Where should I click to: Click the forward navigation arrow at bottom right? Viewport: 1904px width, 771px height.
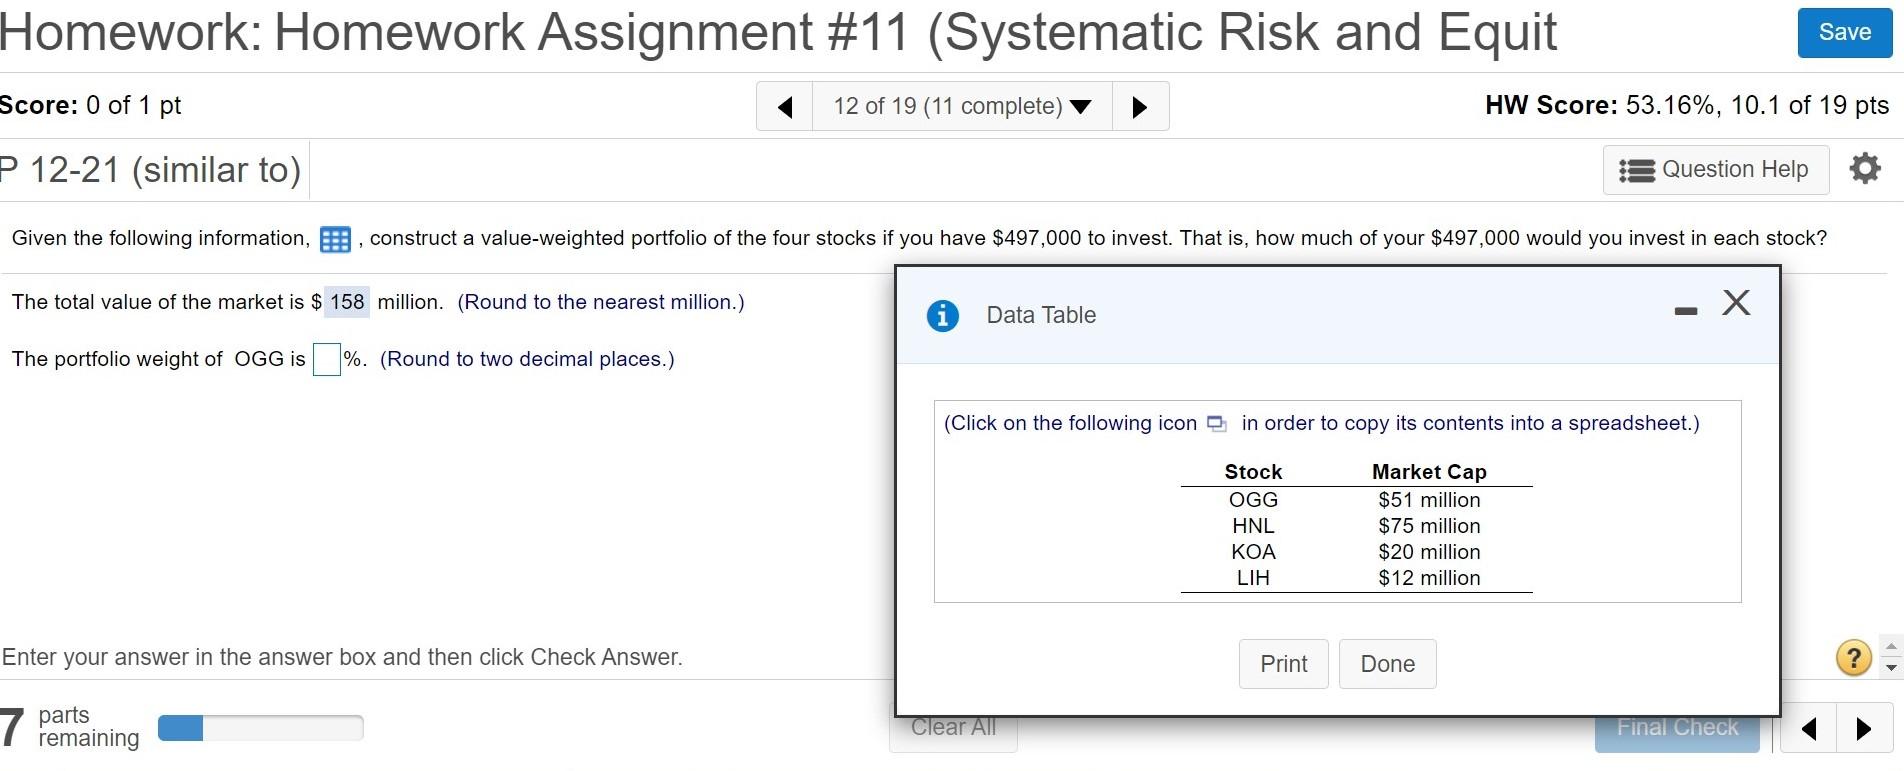pyautogui.click(x=1862, y=729)
